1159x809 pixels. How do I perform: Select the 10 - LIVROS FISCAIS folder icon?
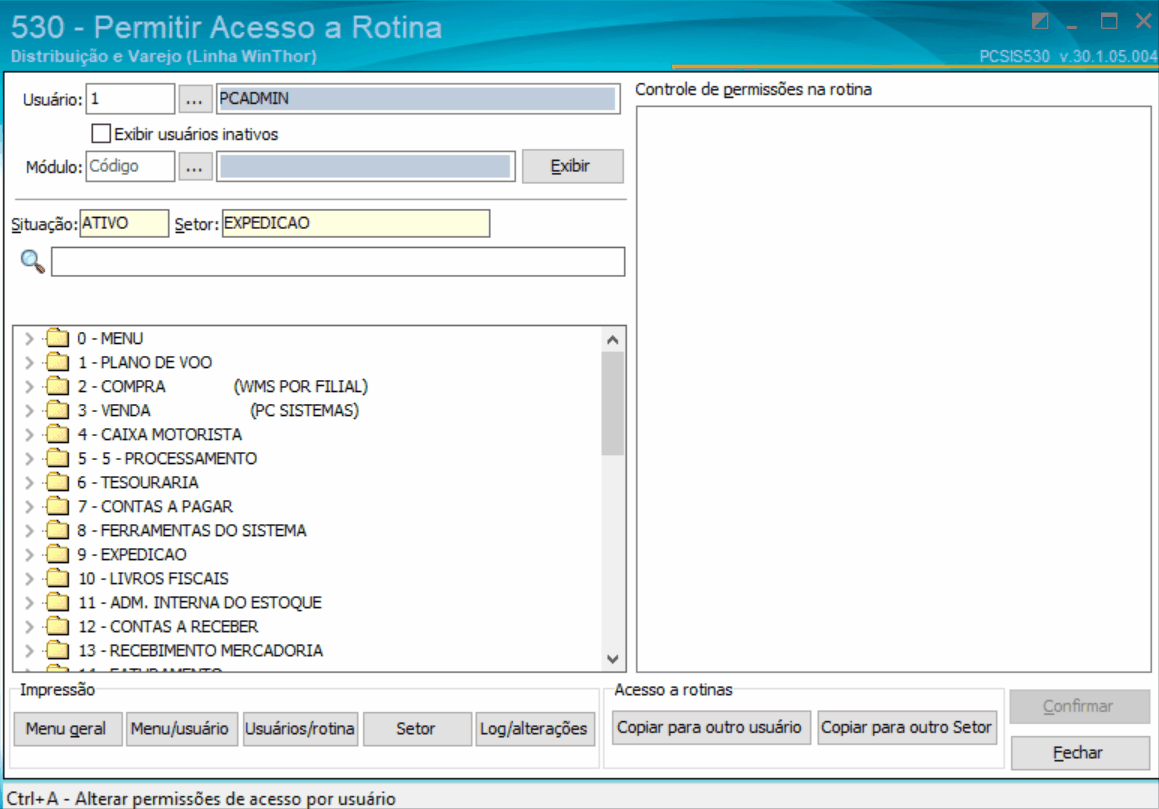58,578
